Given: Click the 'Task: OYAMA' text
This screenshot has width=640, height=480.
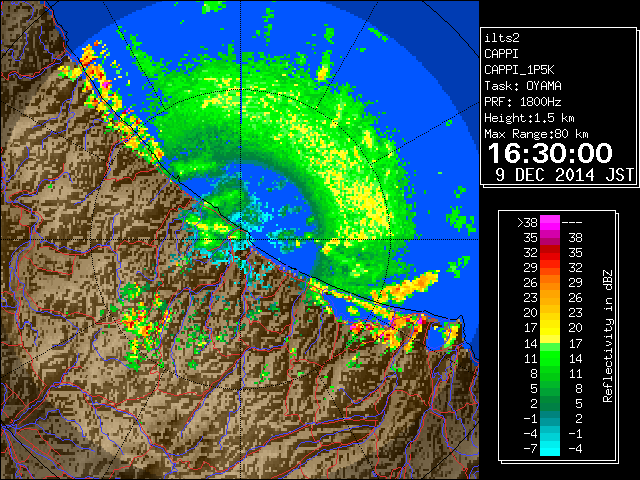Looking at the screenshot, I should tap(523, 86).
